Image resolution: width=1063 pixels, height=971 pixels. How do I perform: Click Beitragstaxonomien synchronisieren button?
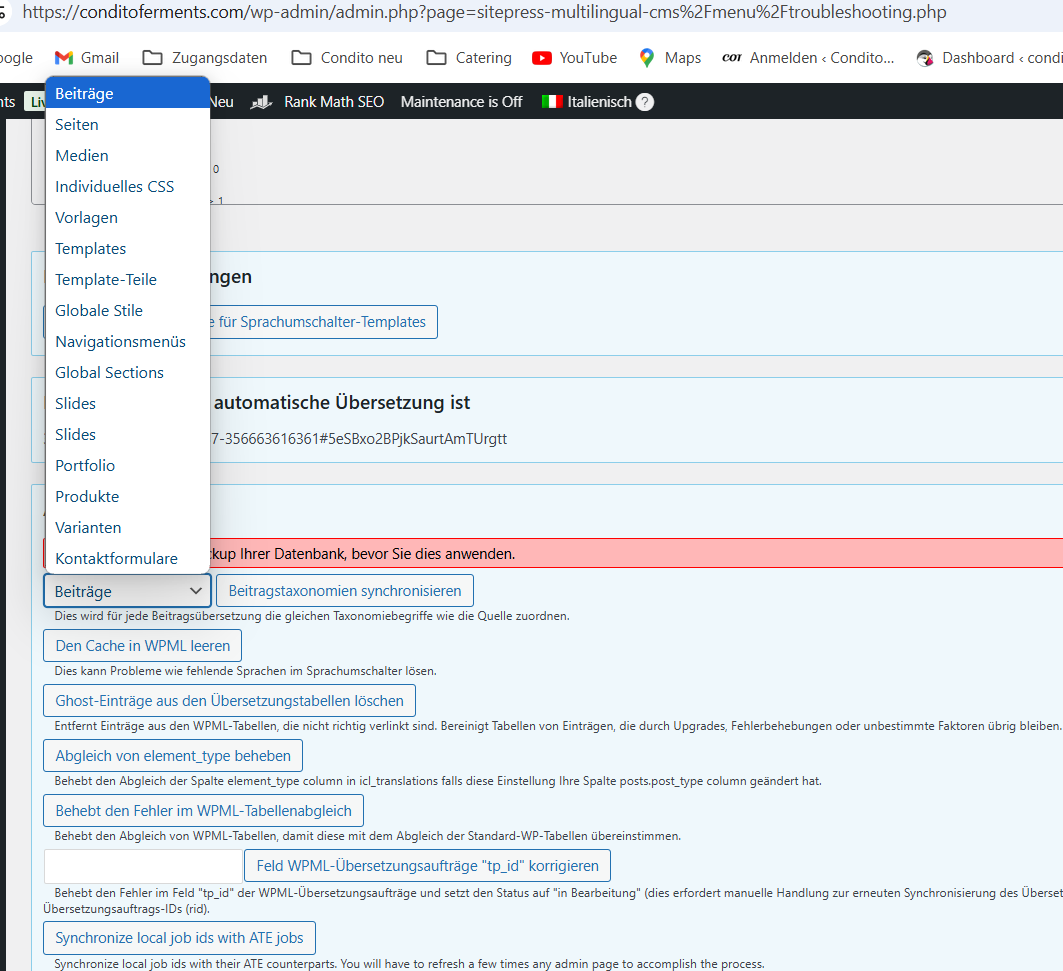coord(345,591)
